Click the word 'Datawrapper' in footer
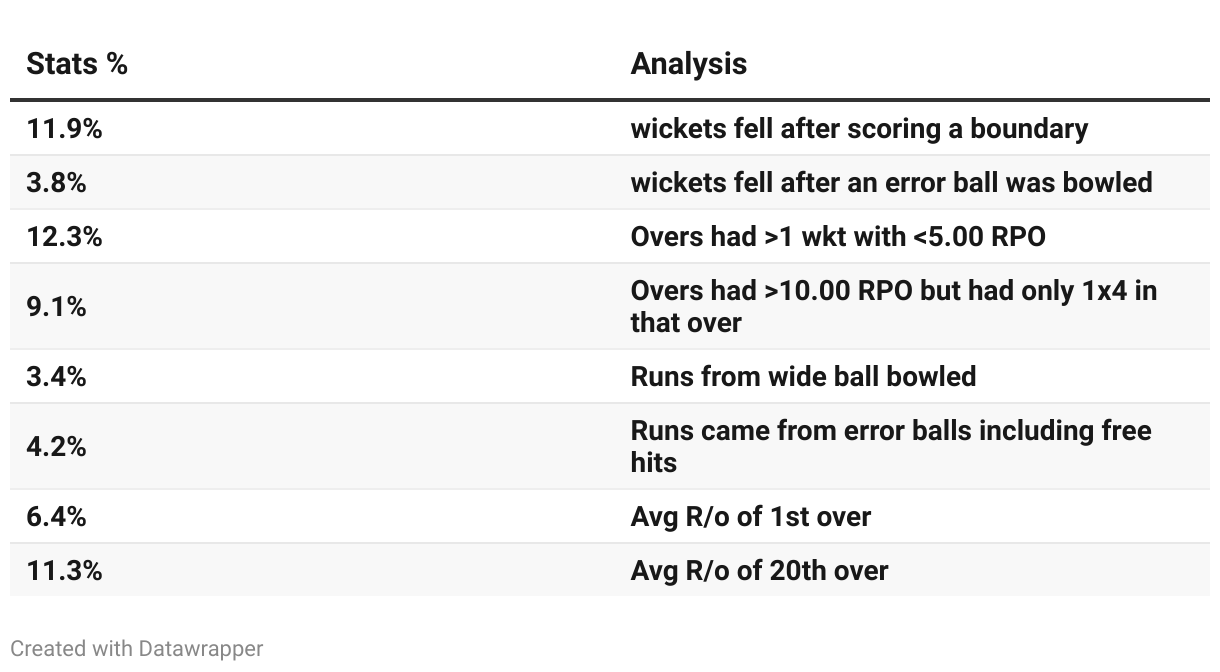The image size is (1220, 672). 199,649
